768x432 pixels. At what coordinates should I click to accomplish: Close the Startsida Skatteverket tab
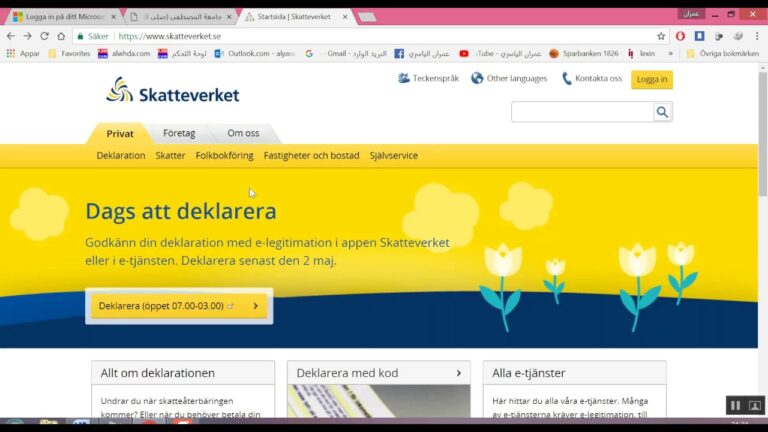pos(345,17)
